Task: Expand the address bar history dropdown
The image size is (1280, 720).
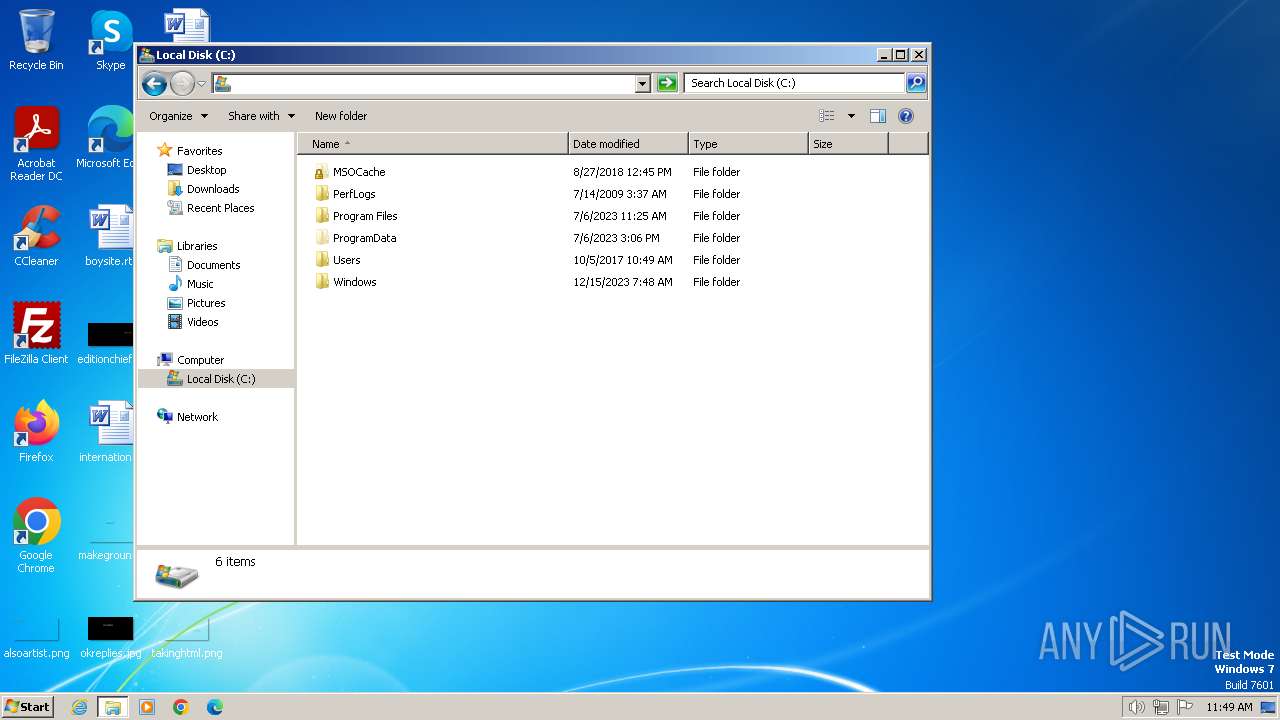Action: 643,84
